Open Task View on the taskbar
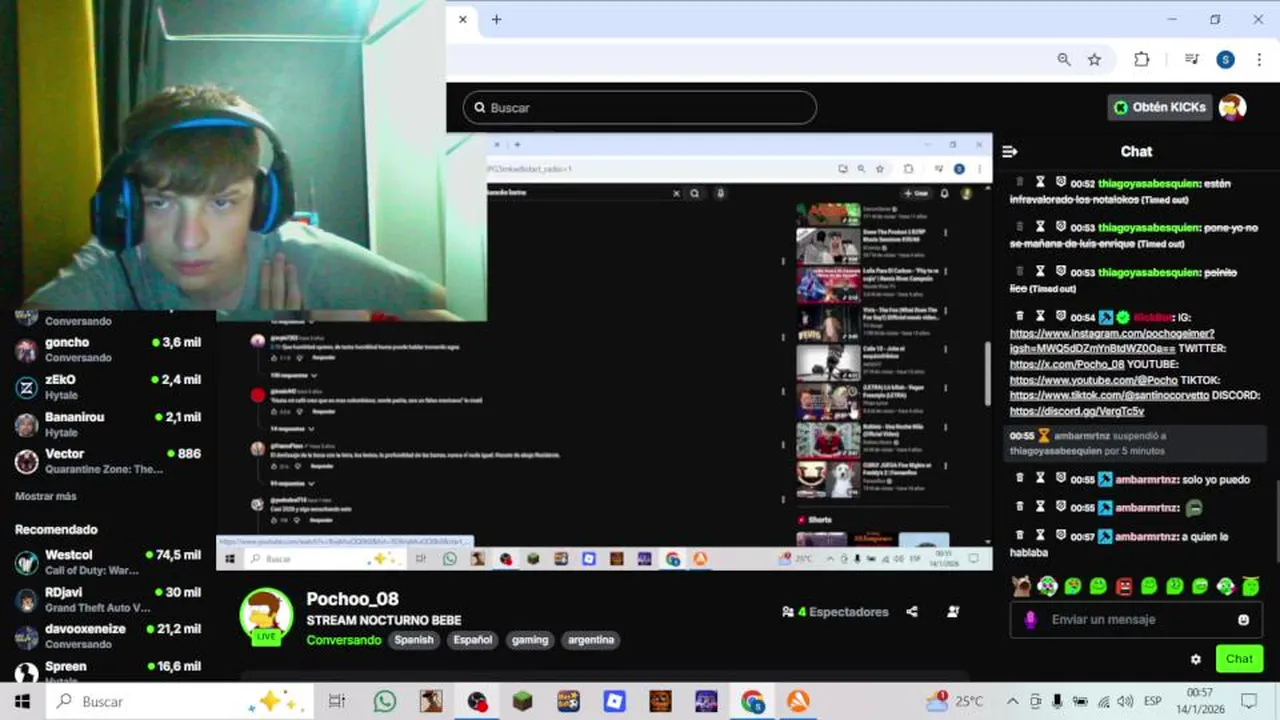This screenshot has height=720, width=1280. click(337, 701)
